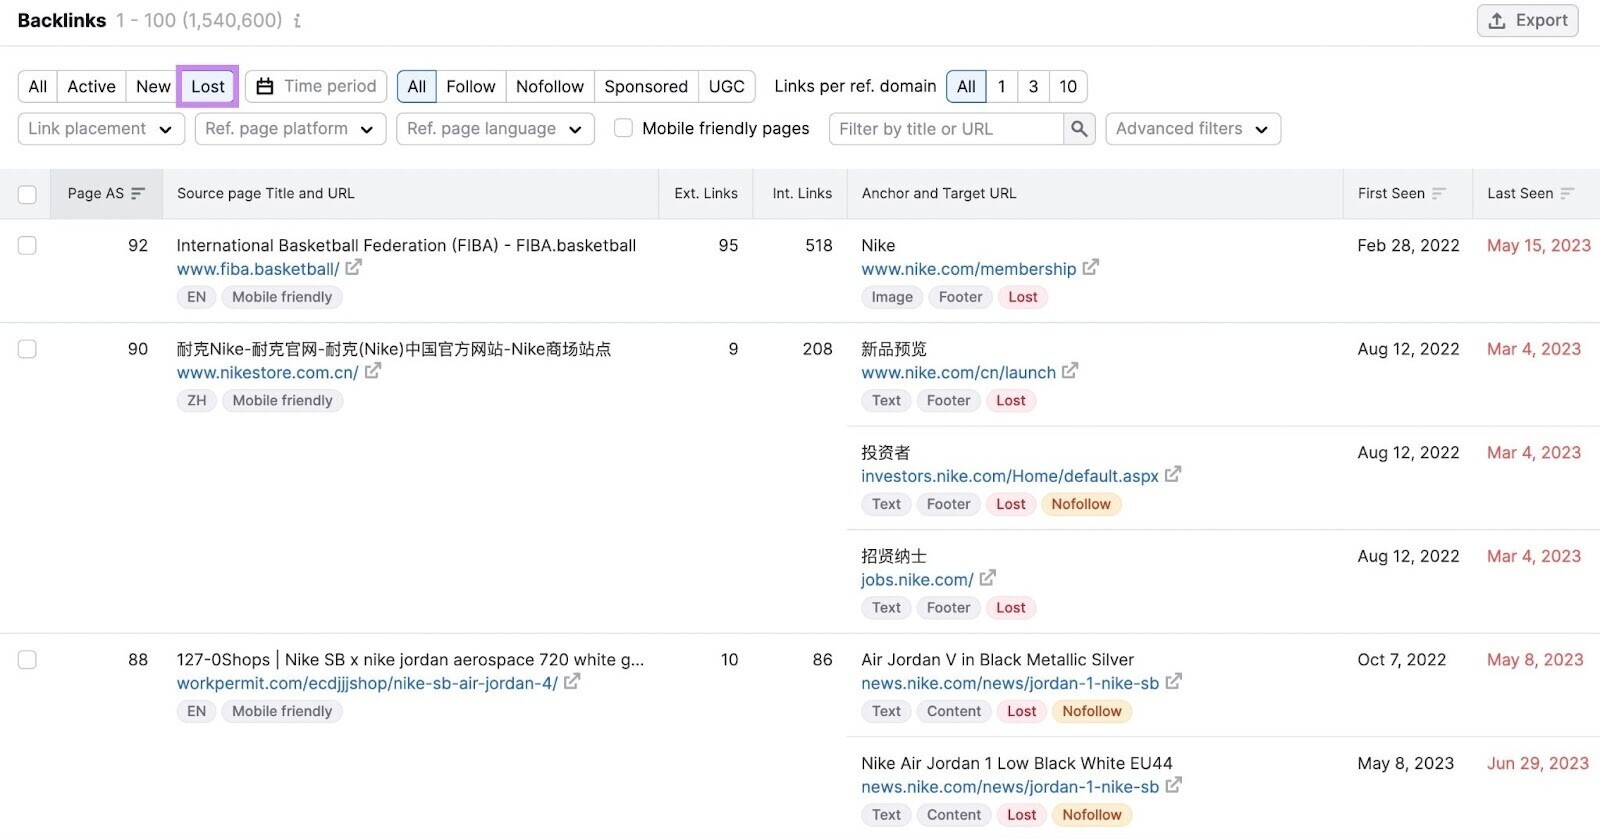Open the Ref. page language dropdown
This screenshot has width=1600, height=838.
[496, 129]
